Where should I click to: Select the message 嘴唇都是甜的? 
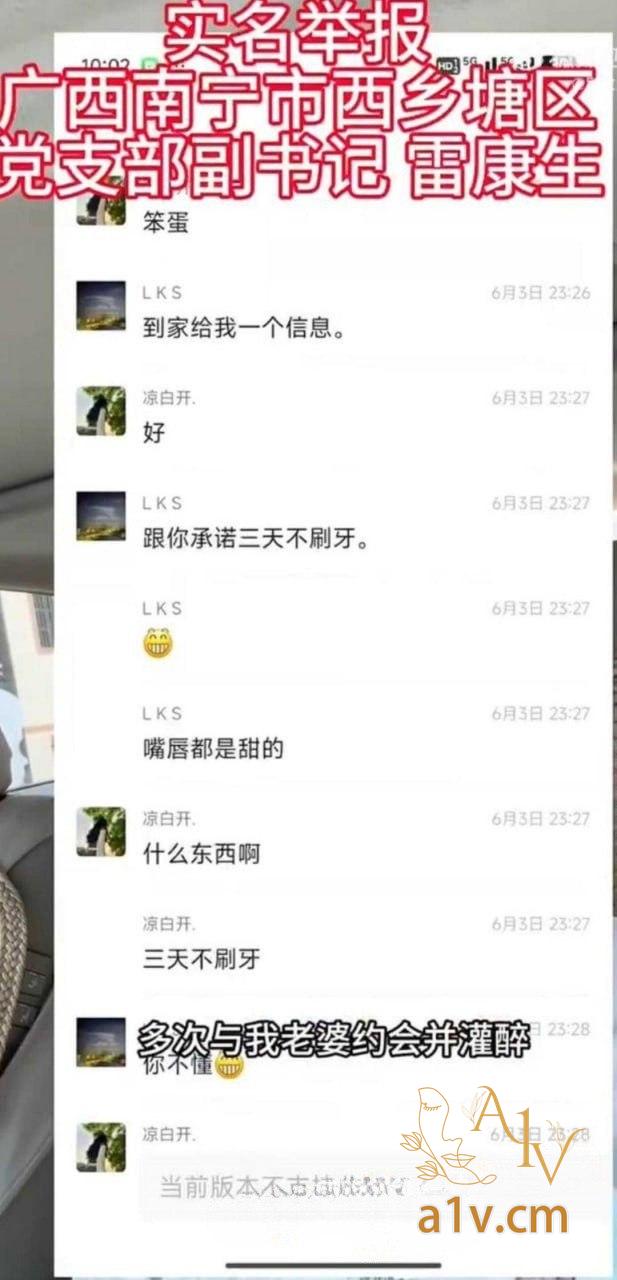213,749
